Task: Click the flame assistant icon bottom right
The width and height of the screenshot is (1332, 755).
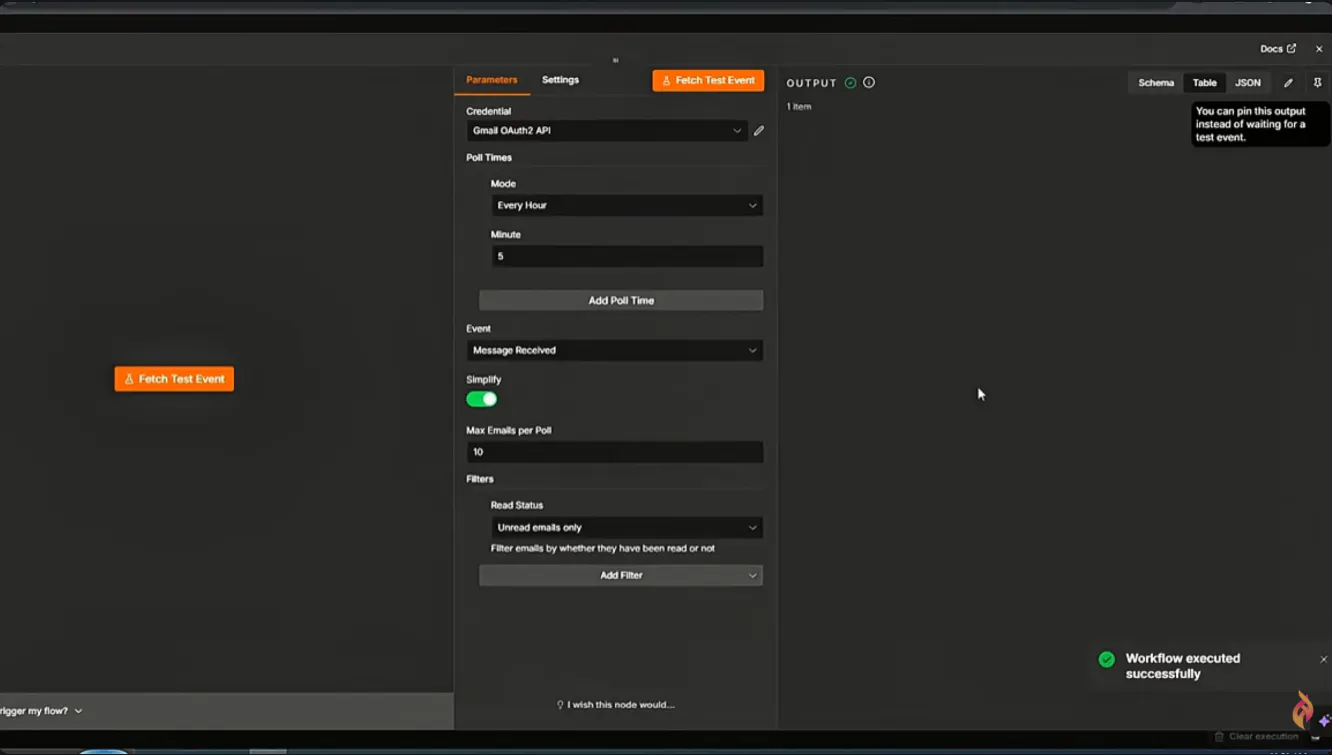Action: (1302, 710)
